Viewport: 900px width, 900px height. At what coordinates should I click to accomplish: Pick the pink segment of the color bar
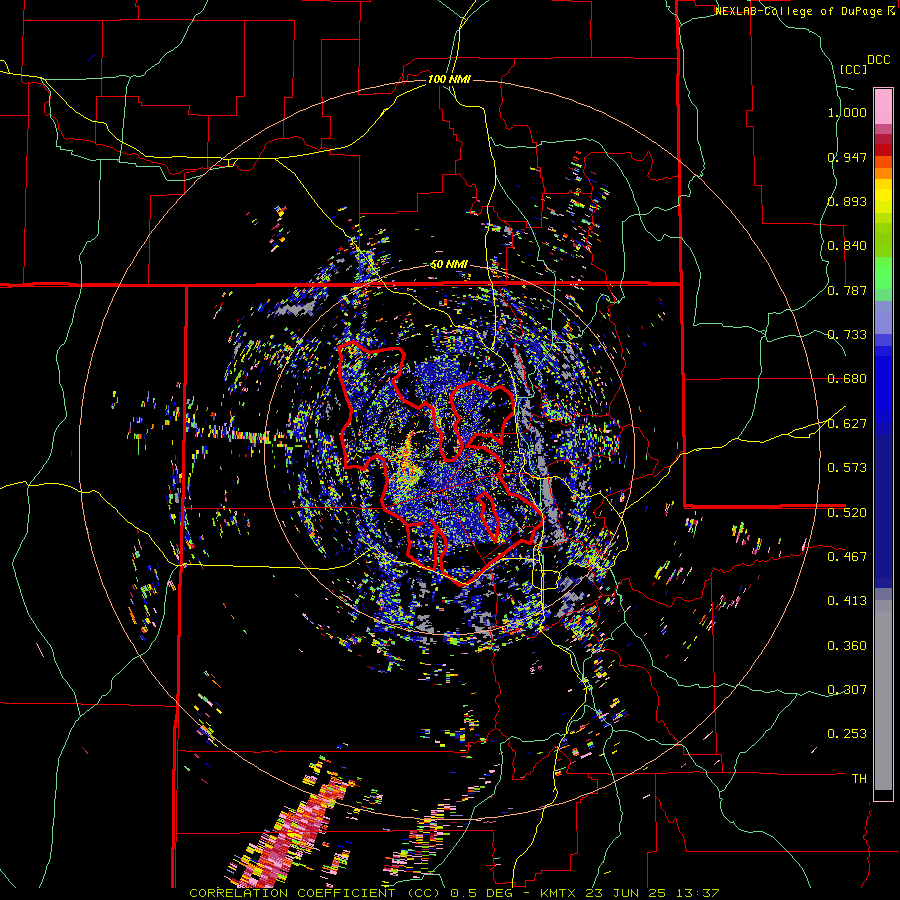click(x=883, y=106)
